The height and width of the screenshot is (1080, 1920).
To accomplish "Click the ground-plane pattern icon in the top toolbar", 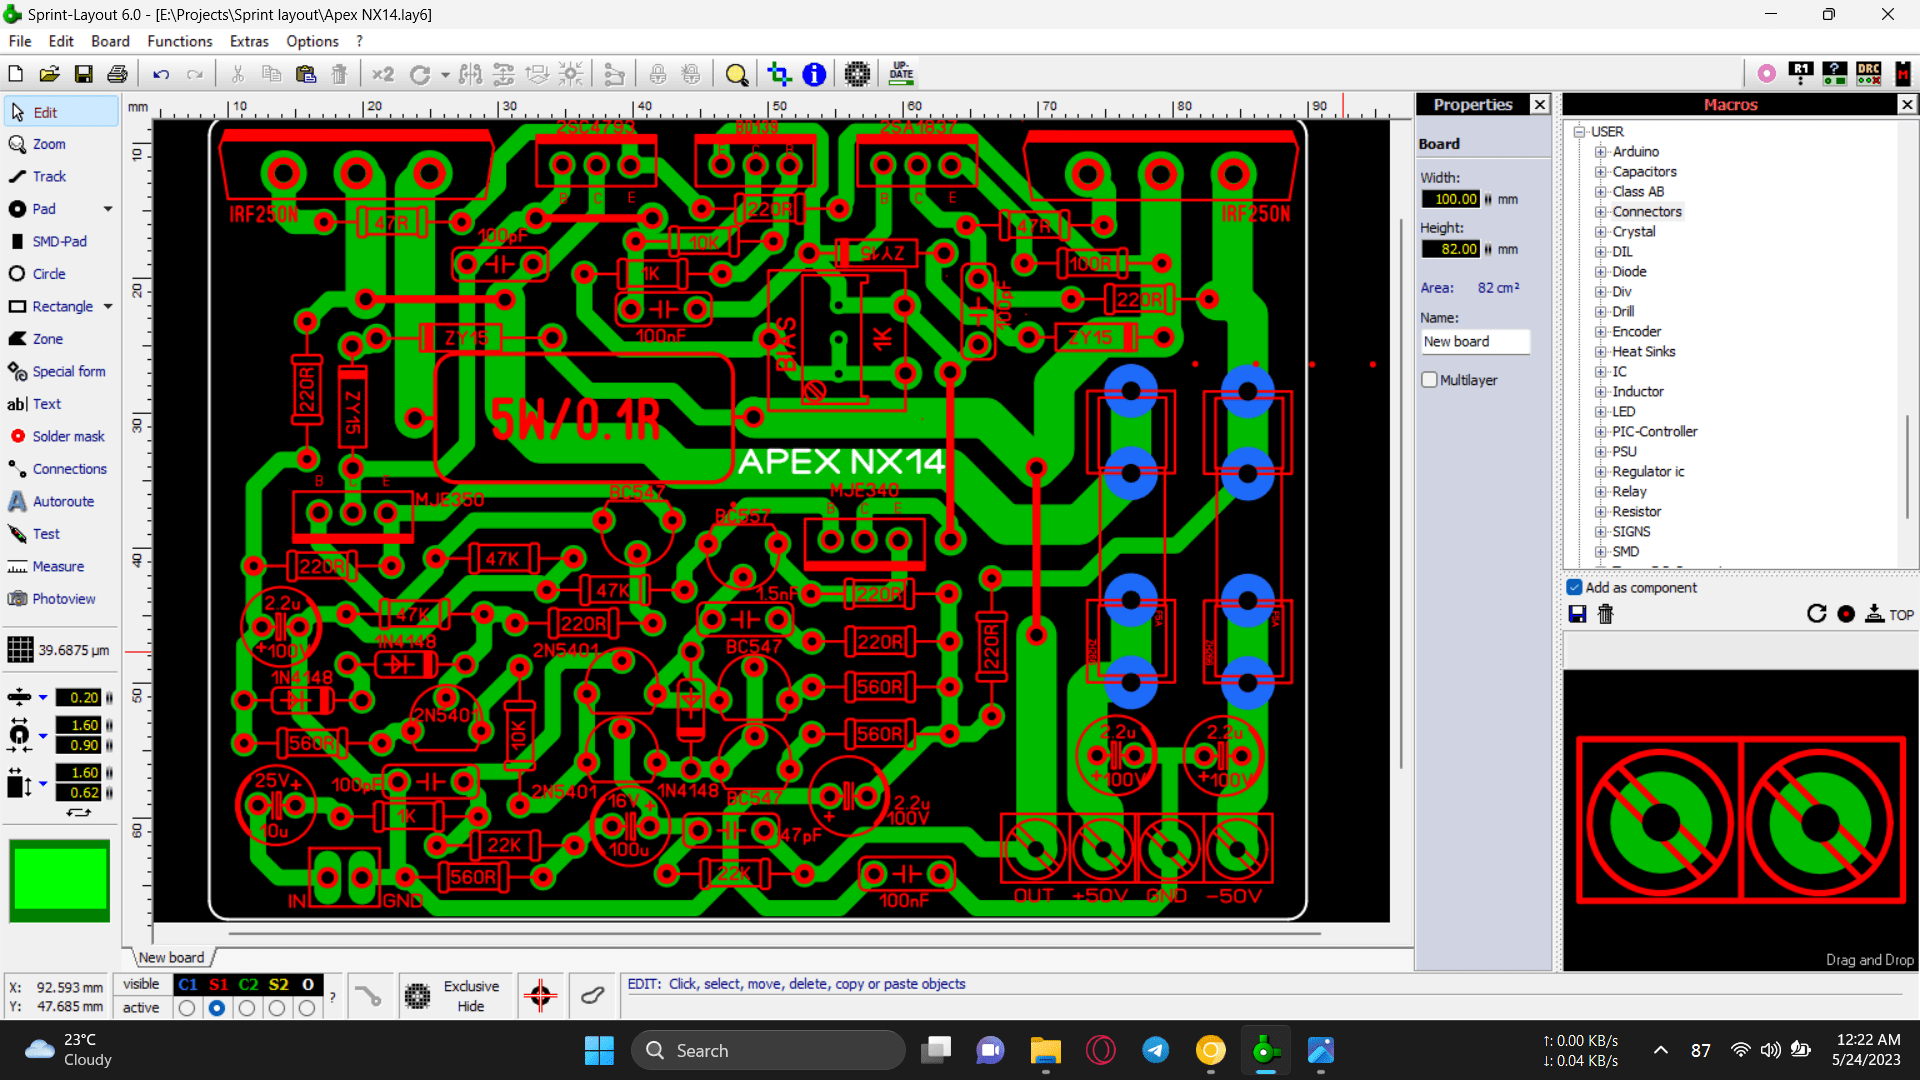I will (x=857, y=74).
